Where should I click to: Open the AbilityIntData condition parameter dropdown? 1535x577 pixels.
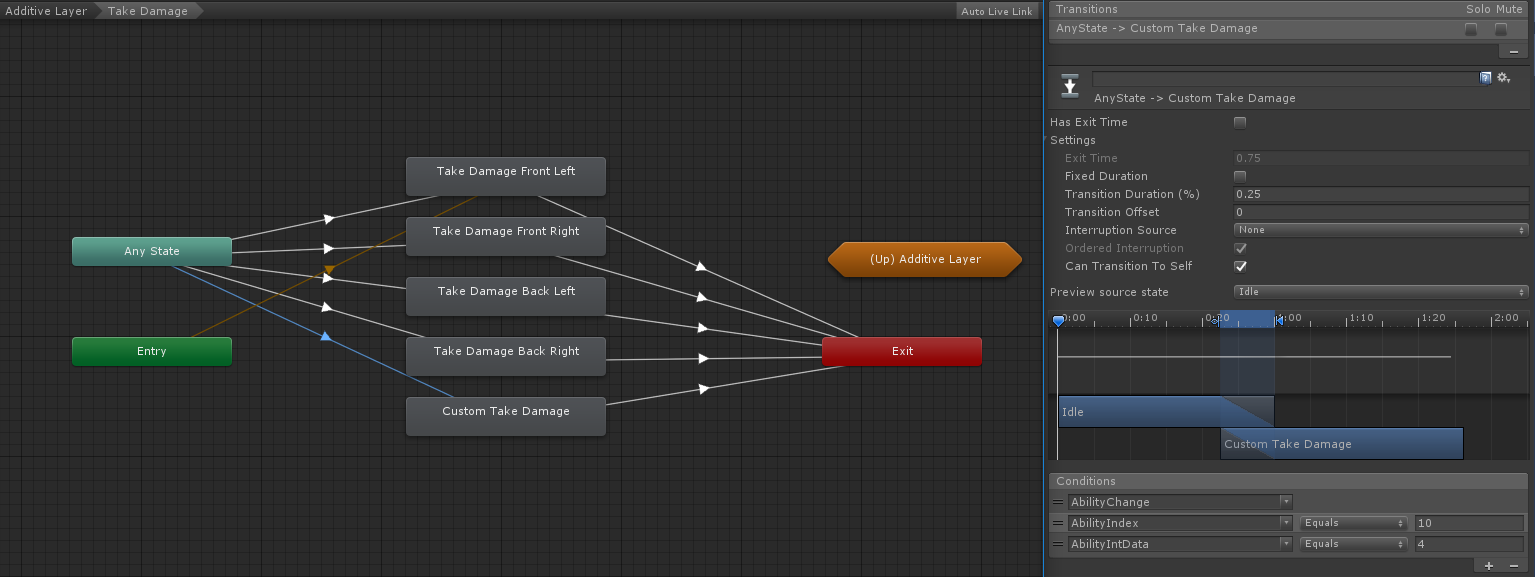click(1180, 543)
